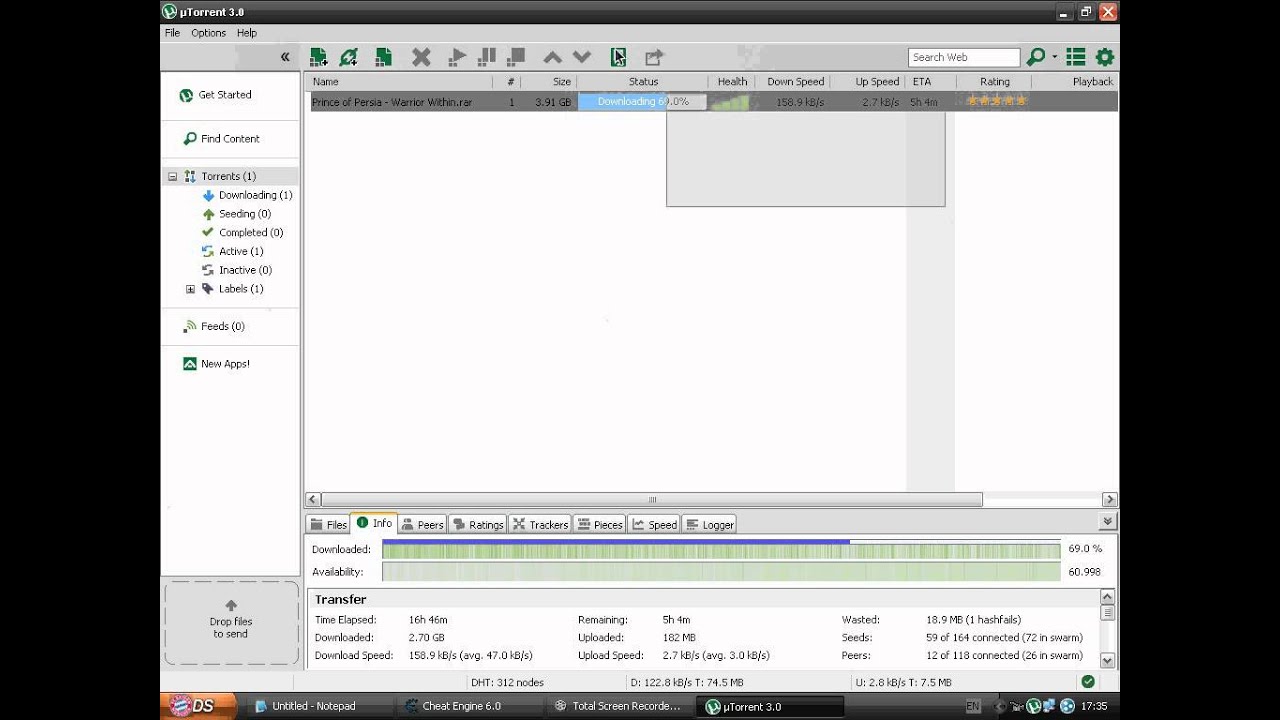Open the File menu
Screen dimensions: 1280x720
point(172,33)
